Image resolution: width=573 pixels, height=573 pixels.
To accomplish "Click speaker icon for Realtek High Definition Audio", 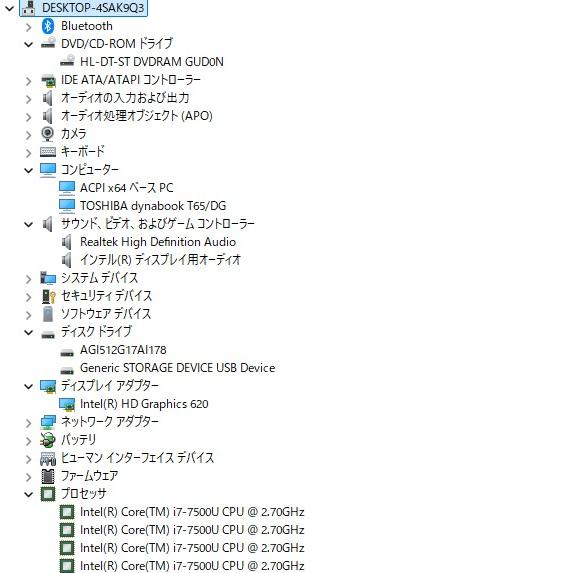I will point(67,242).
